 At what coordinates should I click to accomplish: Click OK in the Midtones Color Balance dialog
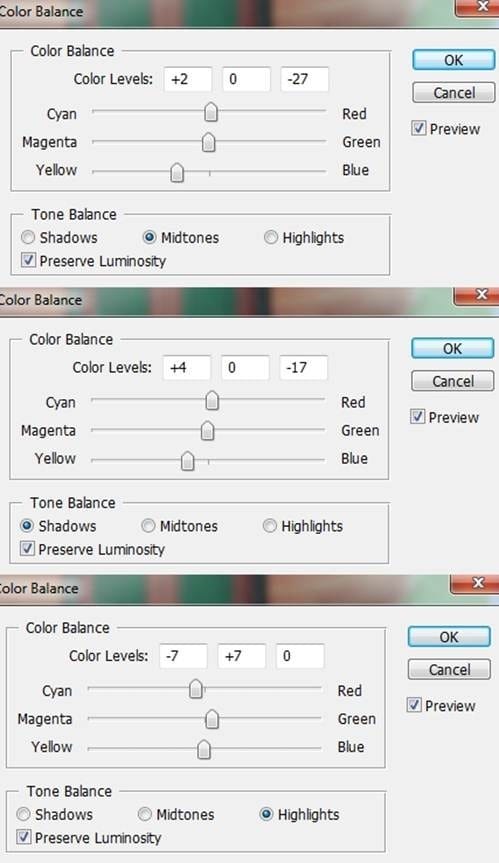pyautogui.click(x=453, y=60)
